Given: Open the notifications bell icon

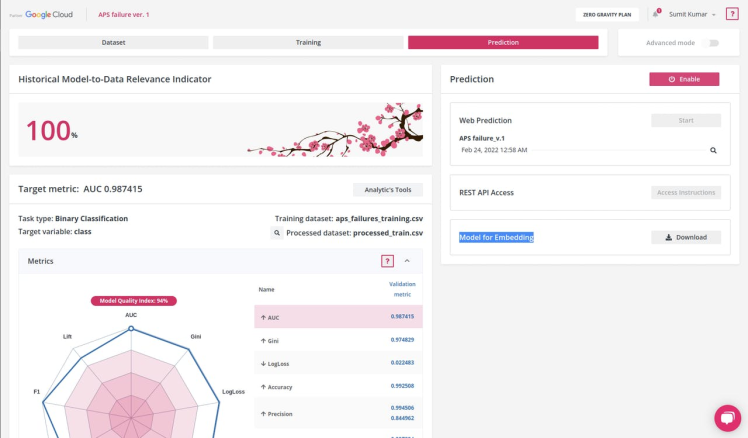Looking at the screenshot, I should (656, 14).
